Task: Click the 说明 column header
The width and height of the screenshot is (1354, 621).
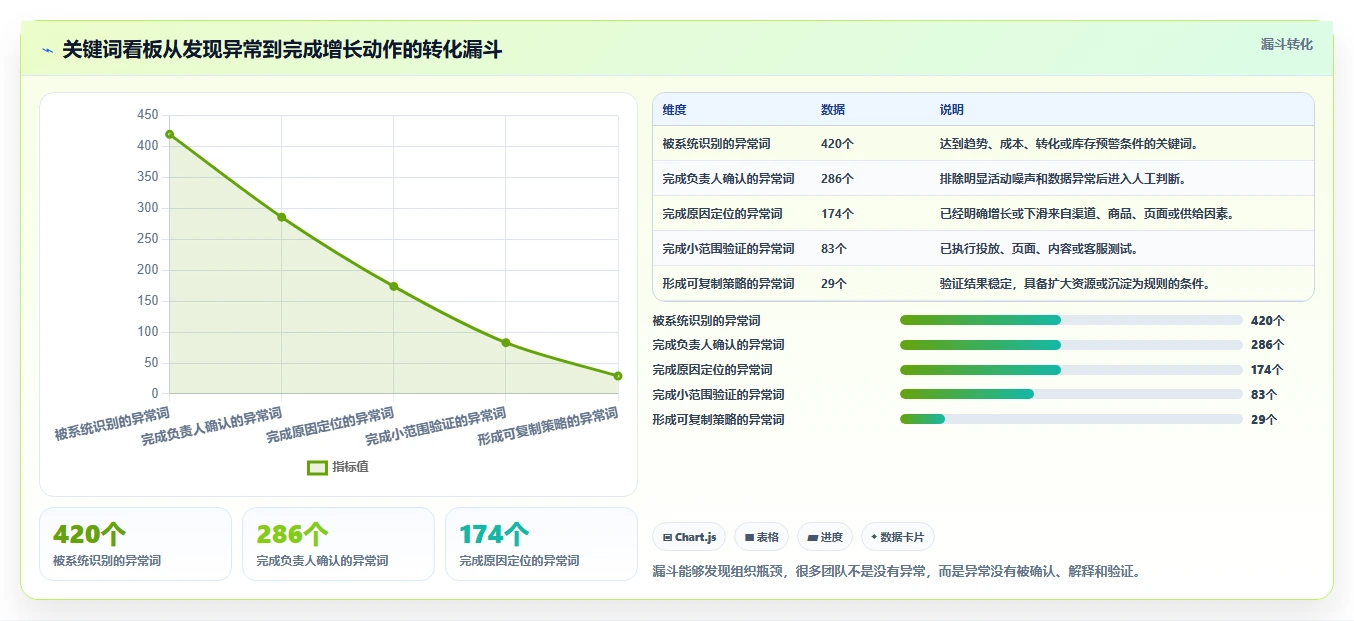Action: [952, 110]
